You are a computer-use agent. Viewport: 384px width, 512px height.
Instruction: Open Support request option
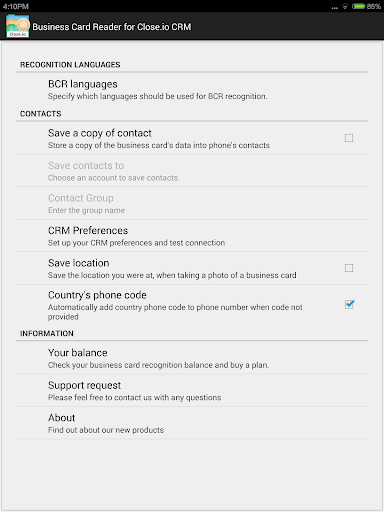(192, 391)
